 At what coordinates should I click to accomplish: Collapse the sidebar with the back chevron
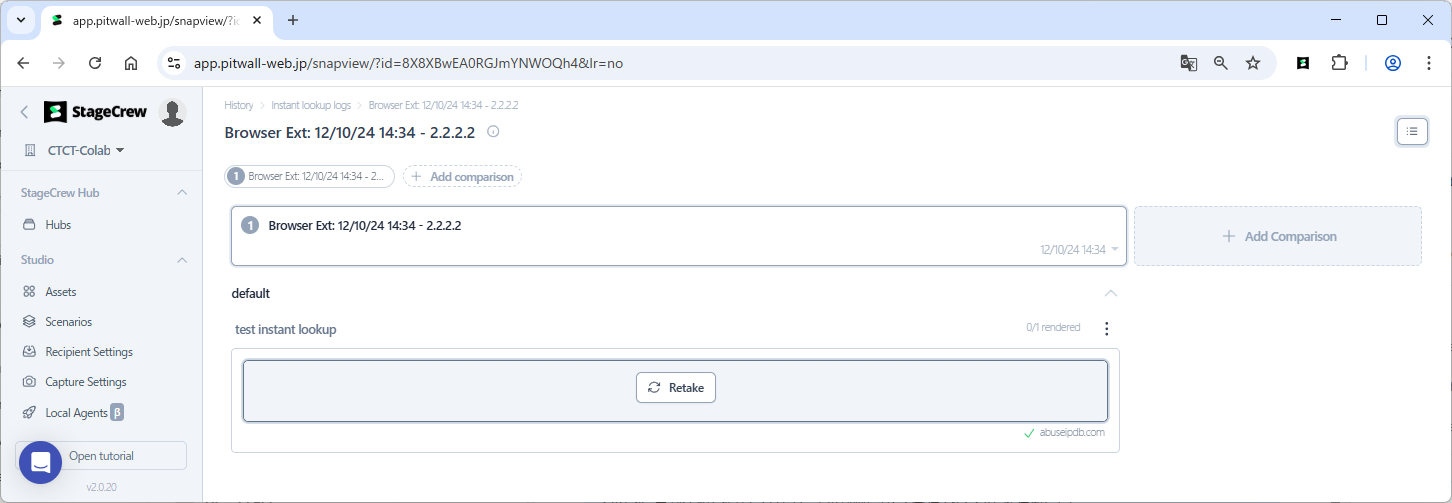coord(25,113)
